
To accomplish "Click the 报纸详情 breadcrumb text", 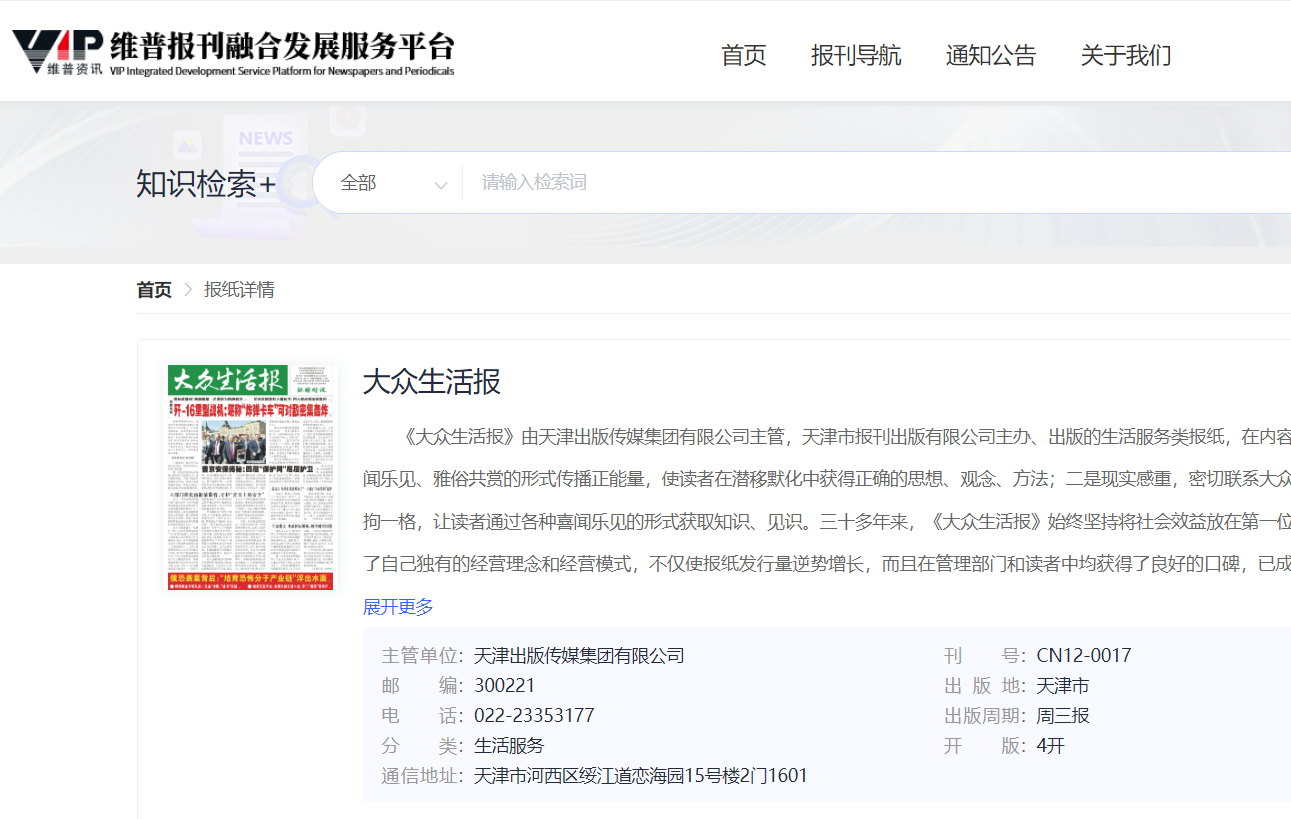I will pyautogui.click(x=239, y=290).
